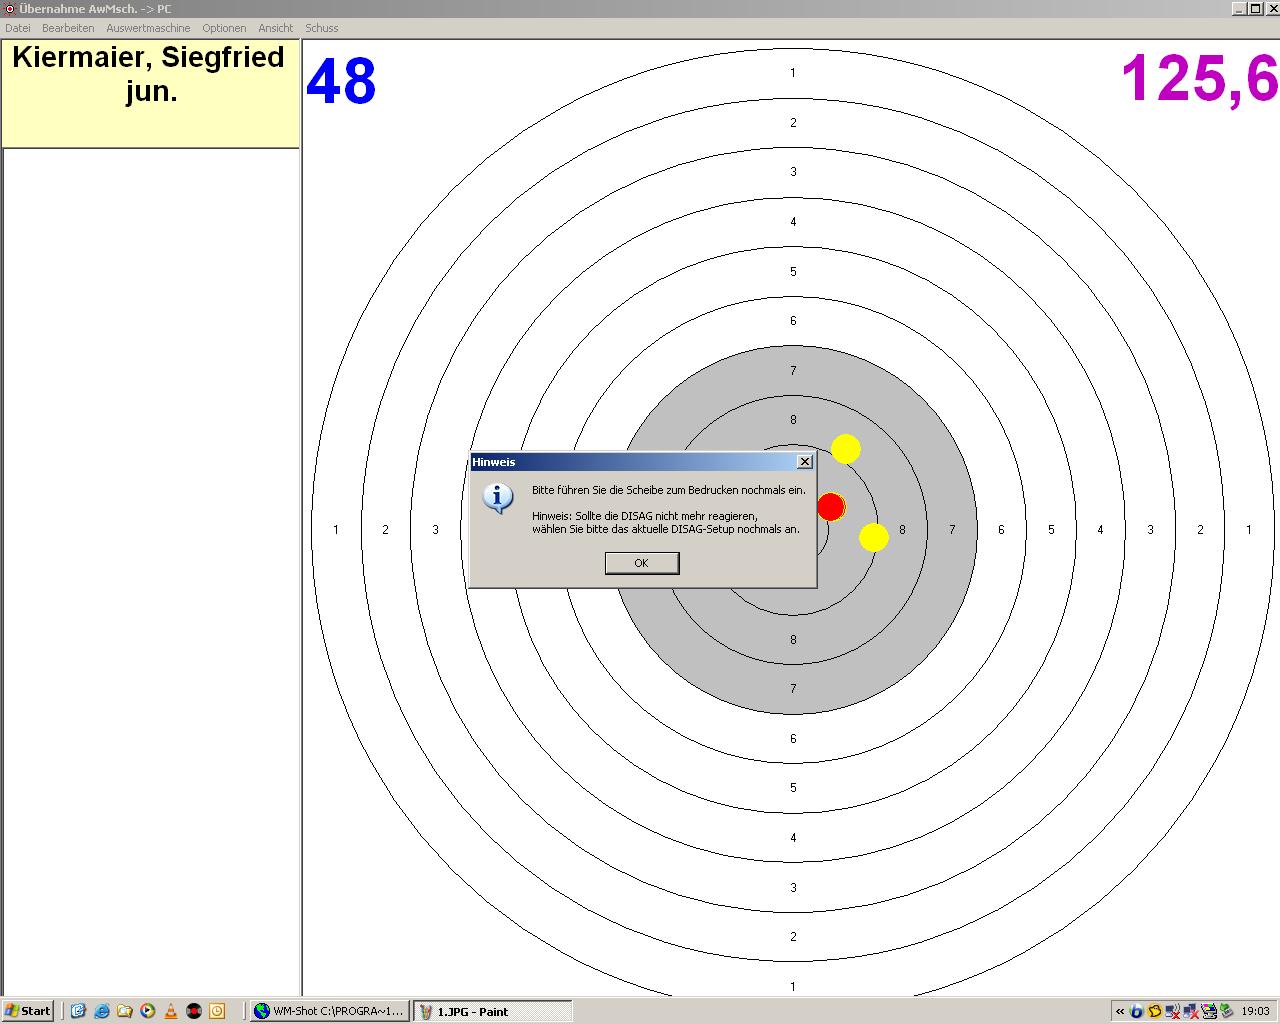Viewport: 1280px width, 1024px height.
Task: Click the upper yellow shot marker
Action: coord(846,449)
